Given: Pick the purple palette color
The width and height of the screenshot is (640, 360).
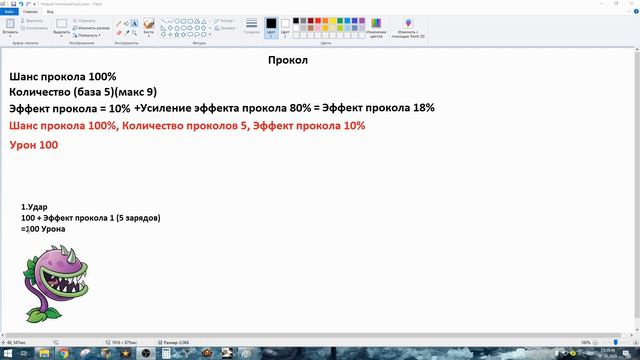Looking at the screenshot, I should coord(362,21).
